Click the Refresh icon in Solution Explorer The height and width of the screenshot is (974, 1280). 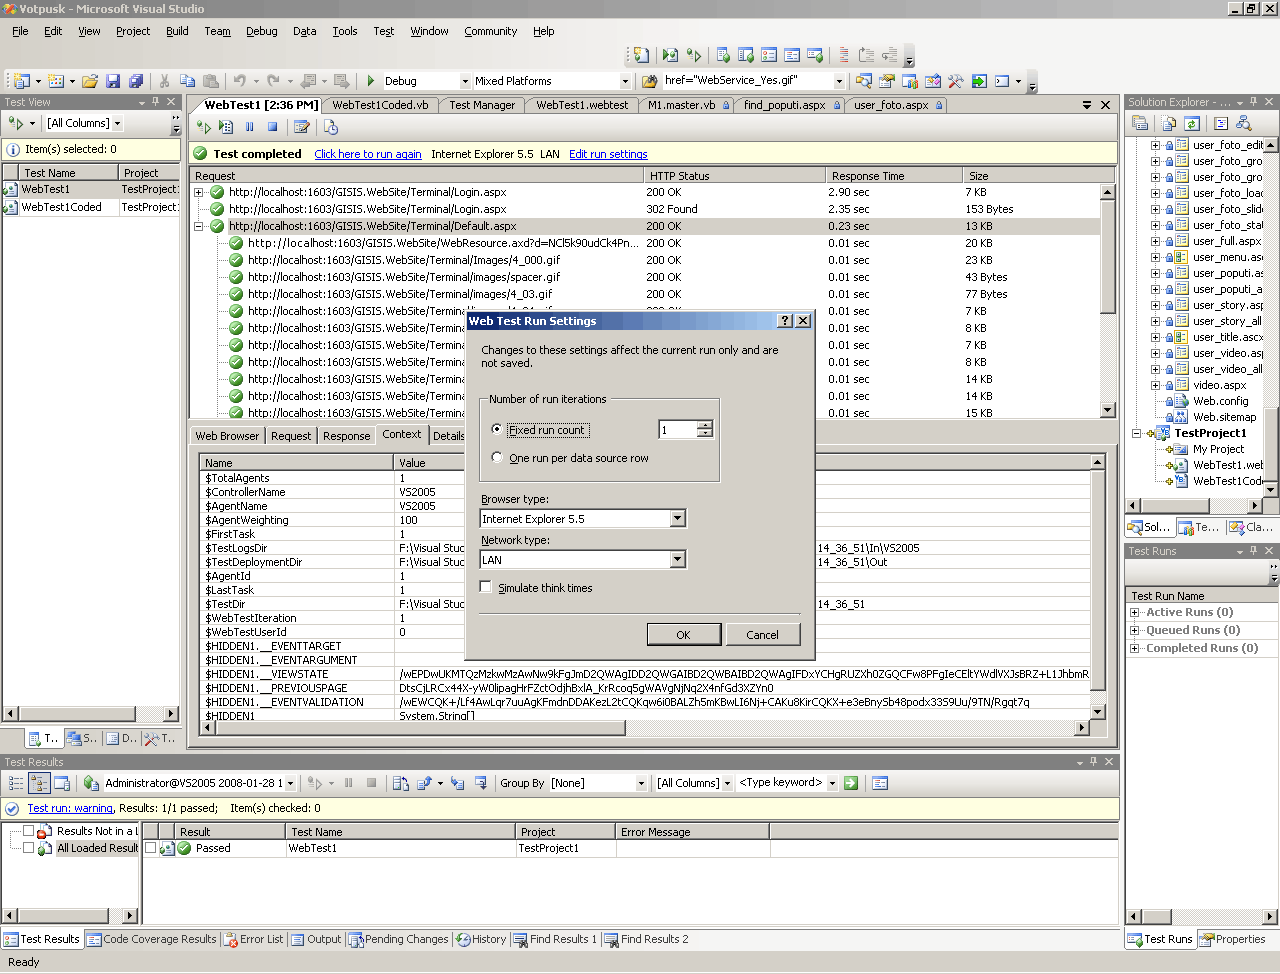(1192, 124)
